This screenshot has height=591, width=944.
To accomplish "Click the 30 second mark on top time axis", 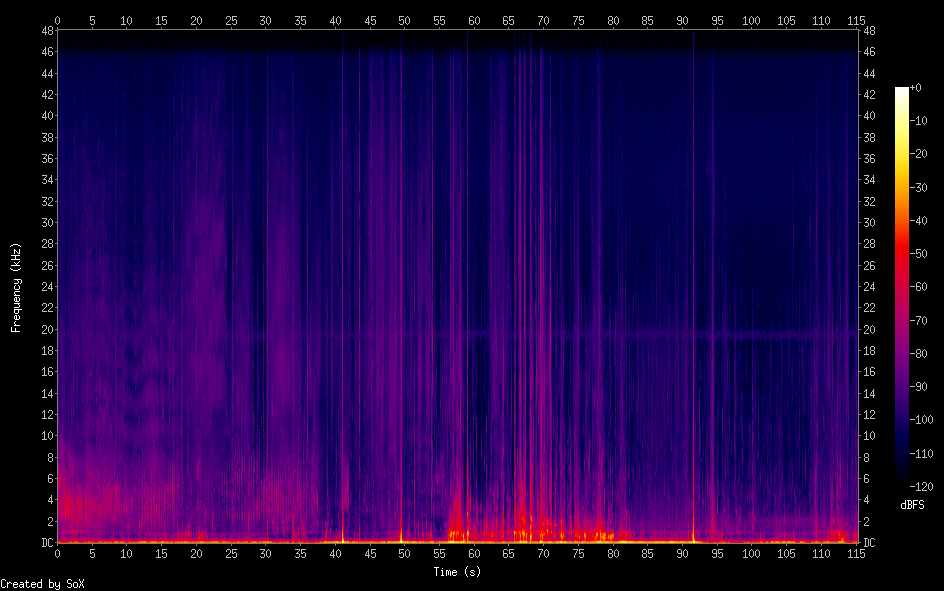I will click(x=265, y=20).
